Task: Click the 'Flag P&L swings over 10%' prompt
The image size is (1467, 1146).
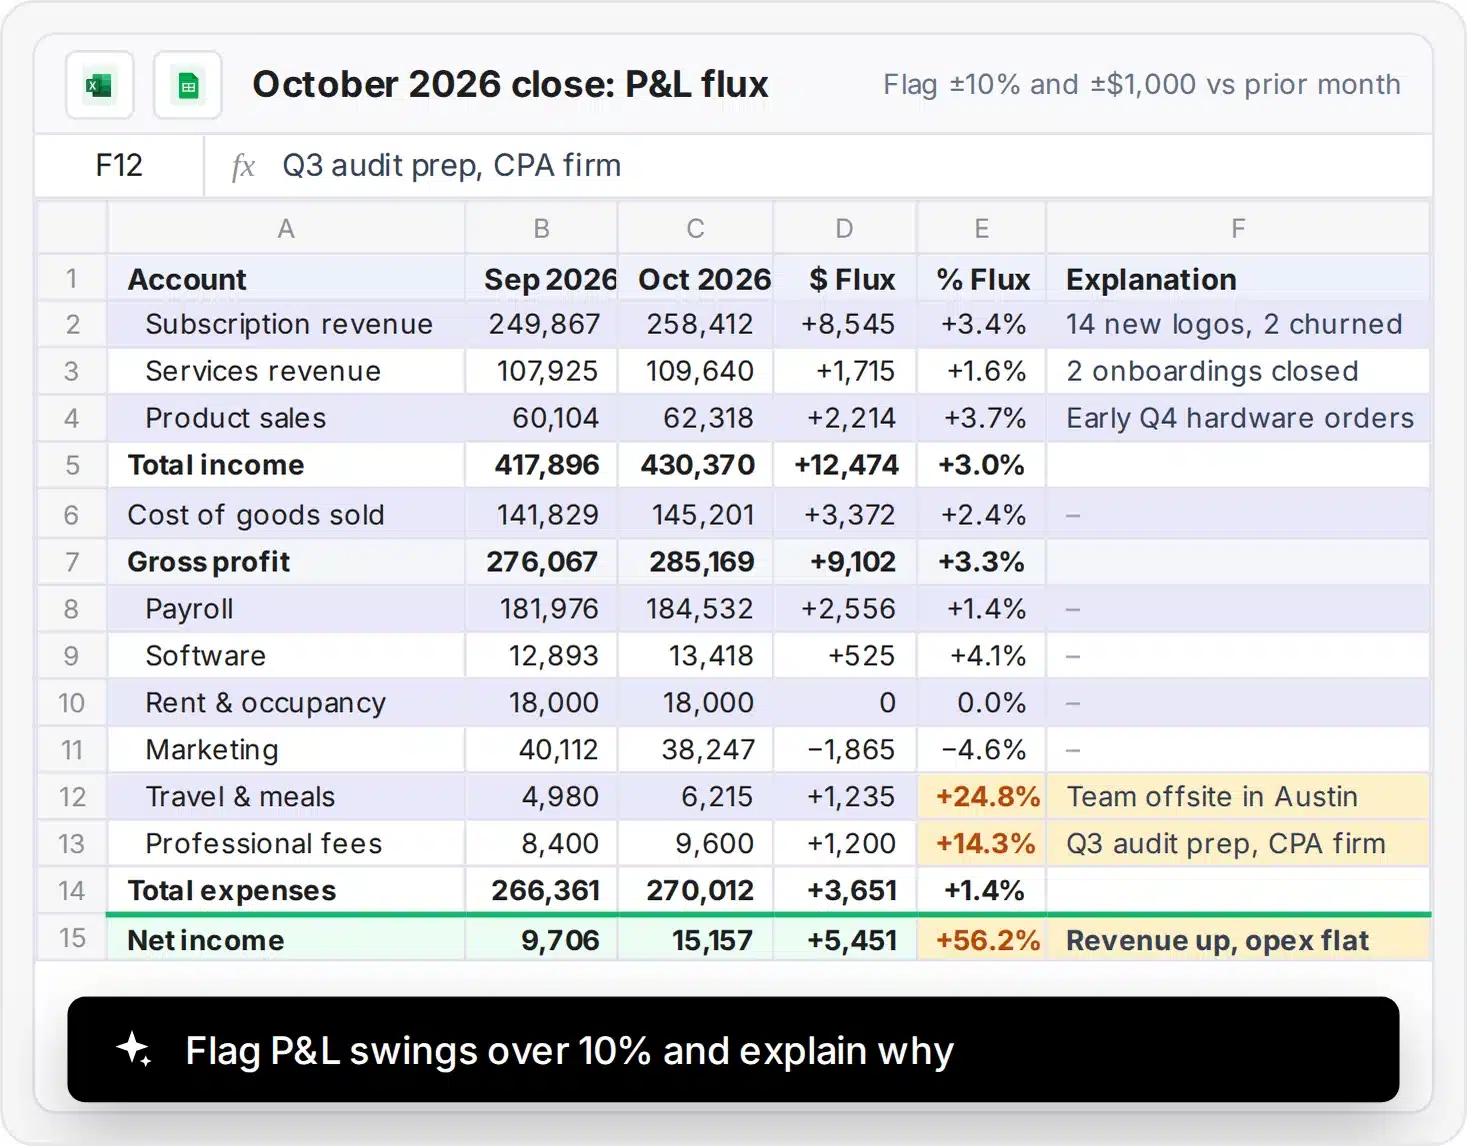Action: (733, 1050)
